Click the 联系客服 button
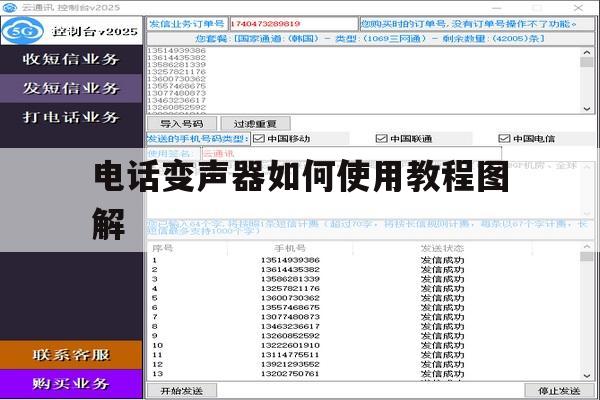Screen dimensions: 600x400 point(71,355)
